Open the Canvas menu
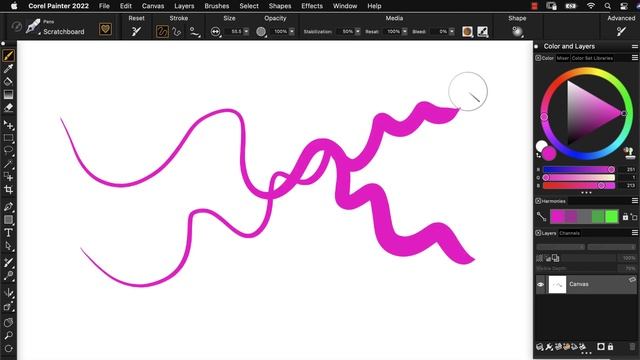Image resolution: width=640 pixels, height=360 pixels. click(x=153, y=6)
